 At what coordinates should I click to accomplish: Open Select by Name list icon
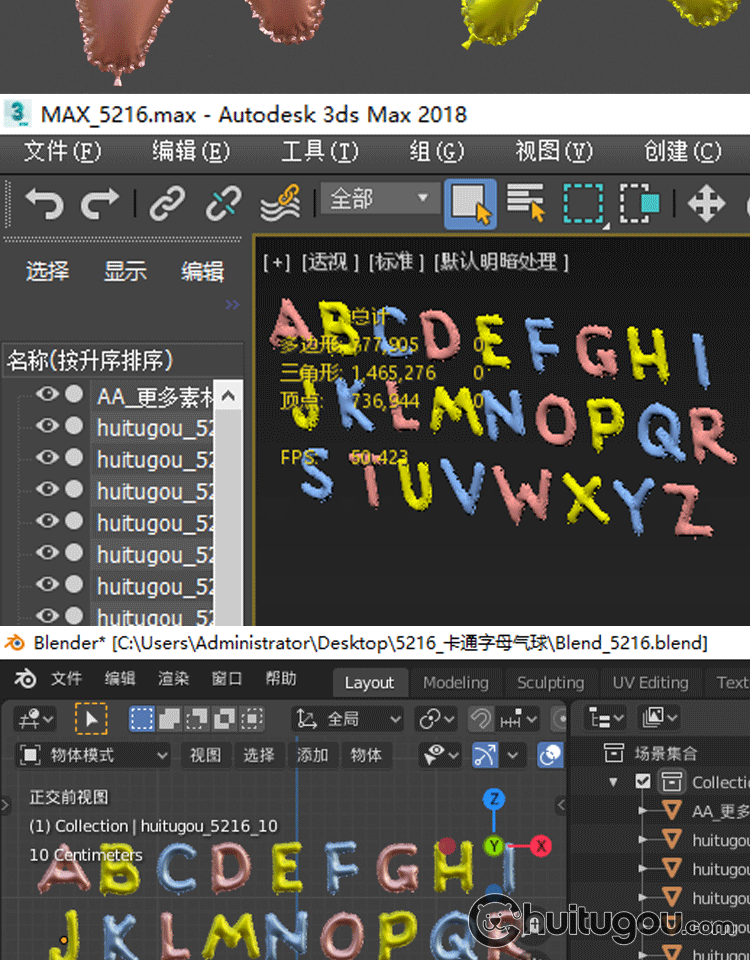coord(525,203)
